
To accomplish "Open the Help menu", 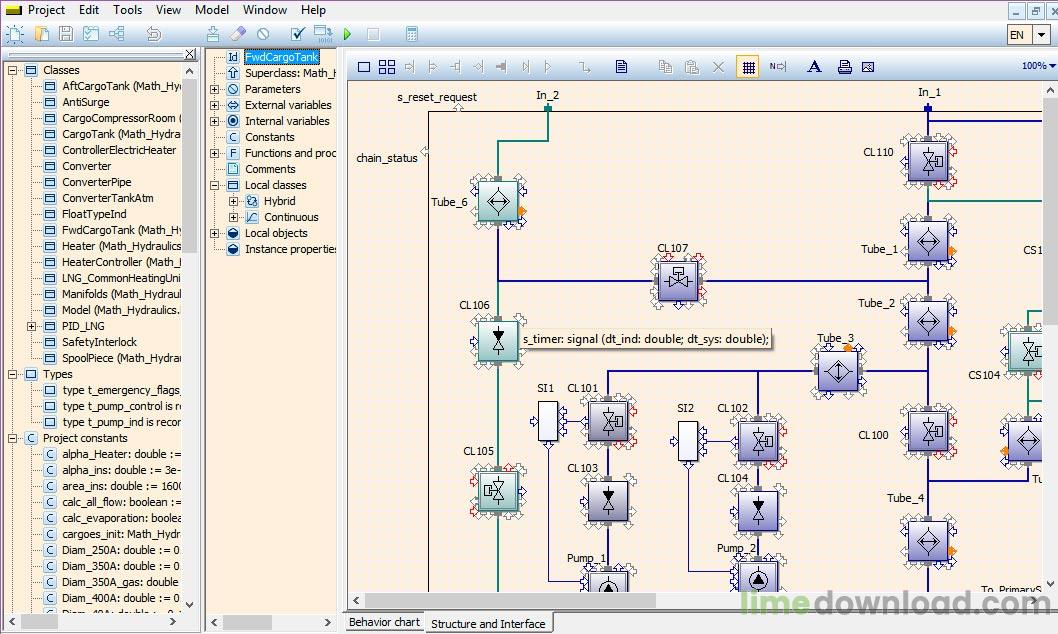I will pos(313,10).
